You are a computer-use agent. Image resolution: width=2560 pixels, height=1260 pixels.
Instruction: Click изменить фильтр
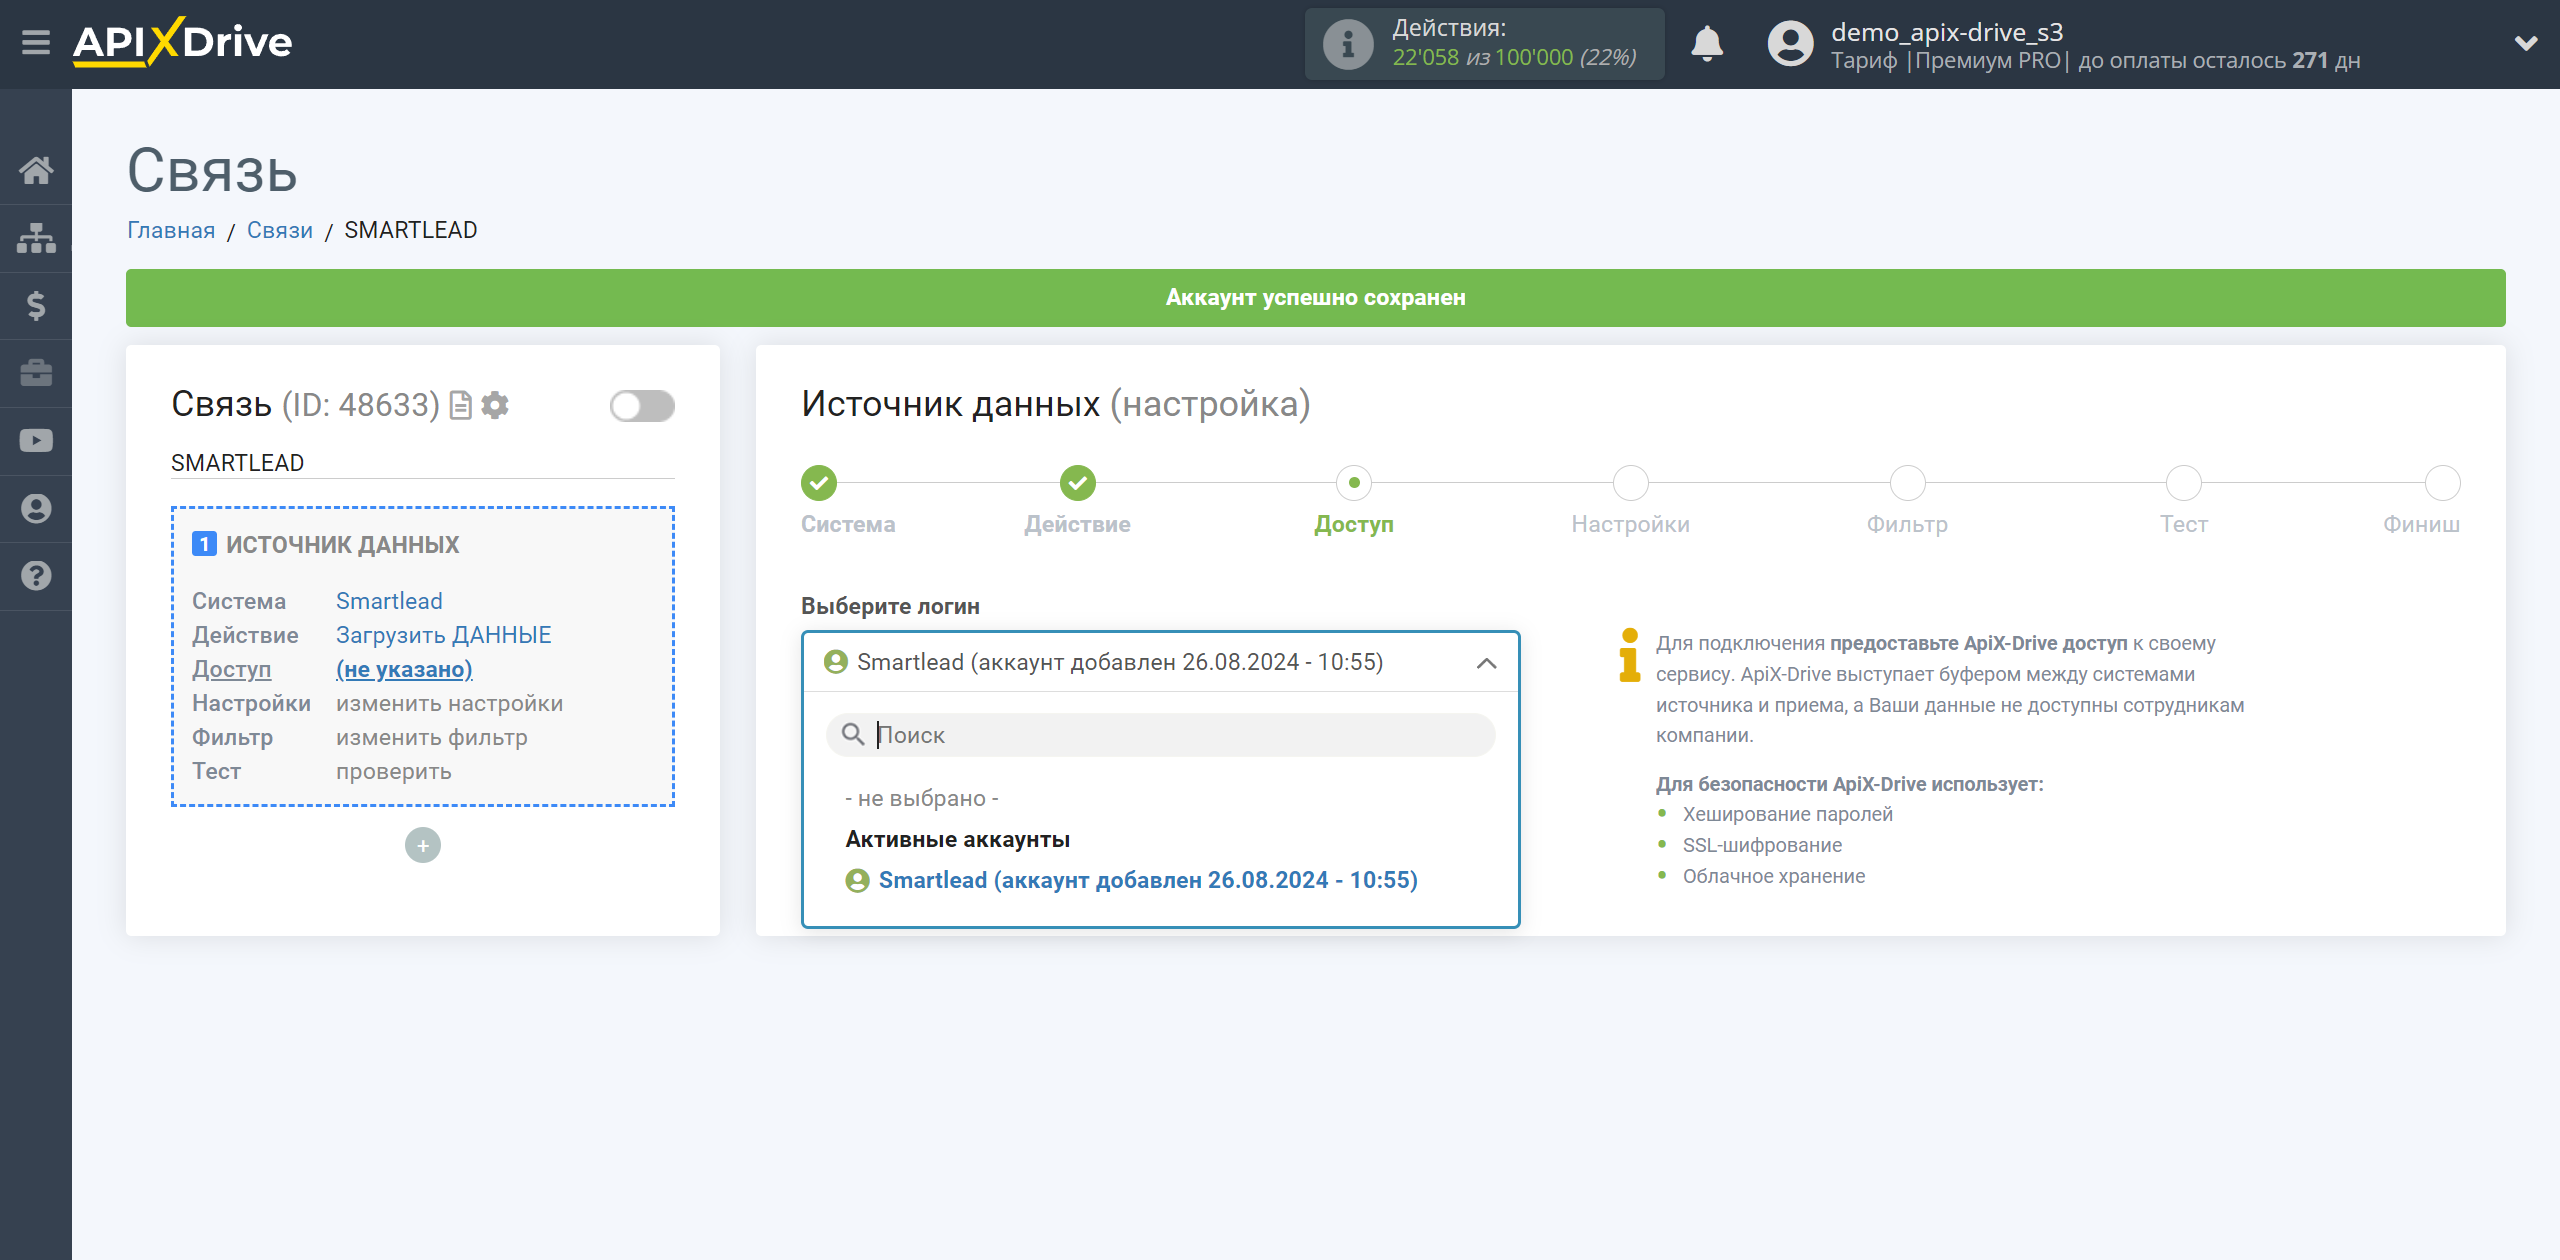(432, 737)
